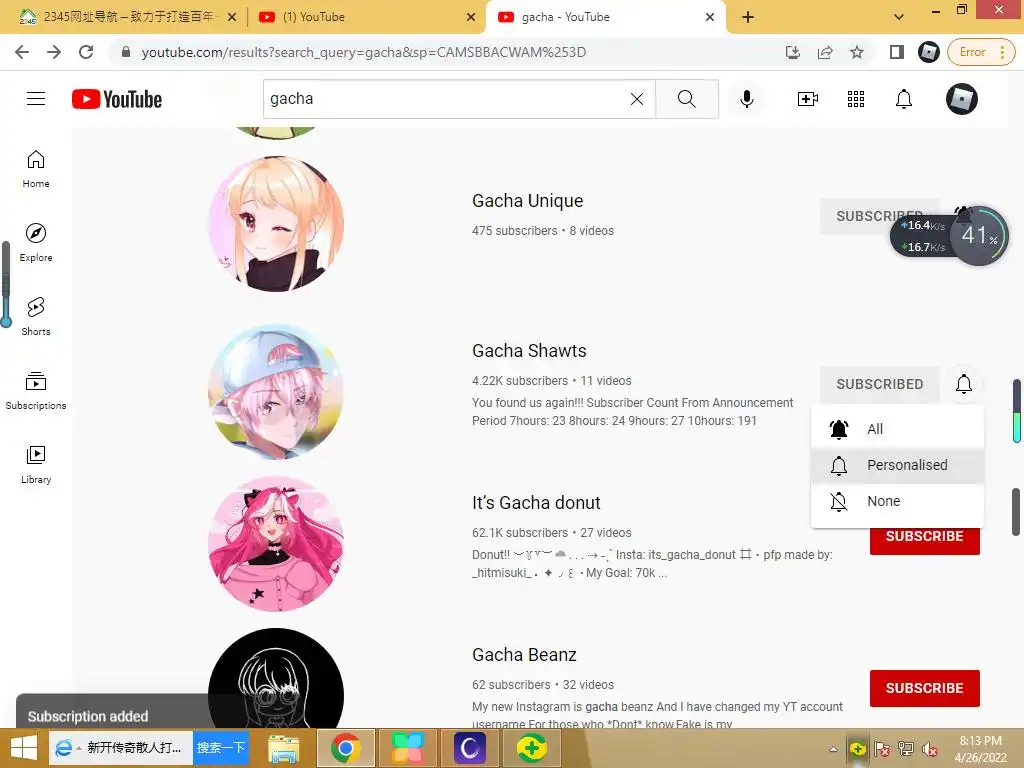Close the gacha - YouTube tab
The height and width of the screenshot is (768, 1024).
click(x=710, y=17)
